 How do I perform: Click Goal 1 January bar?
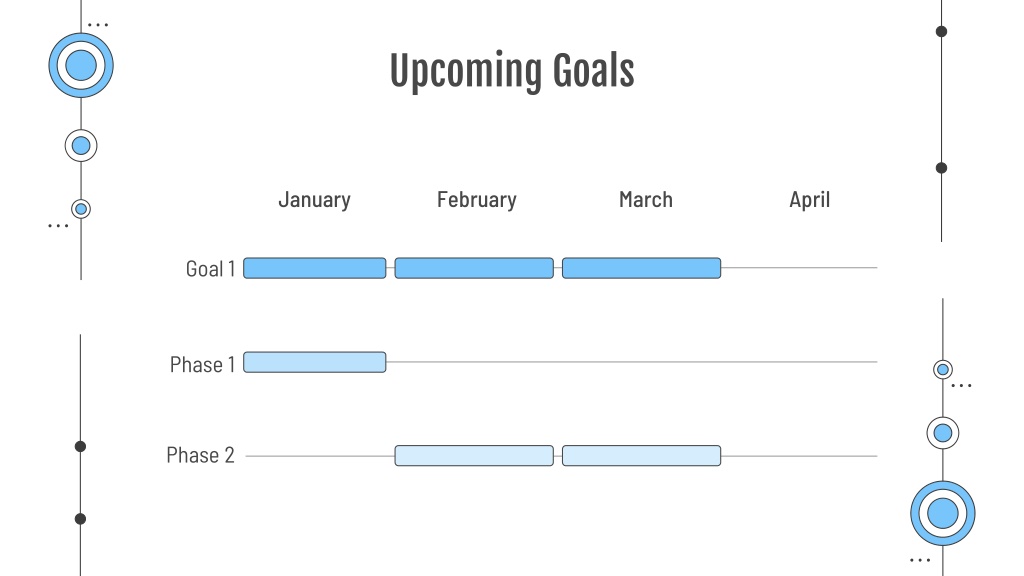[315, 268]
